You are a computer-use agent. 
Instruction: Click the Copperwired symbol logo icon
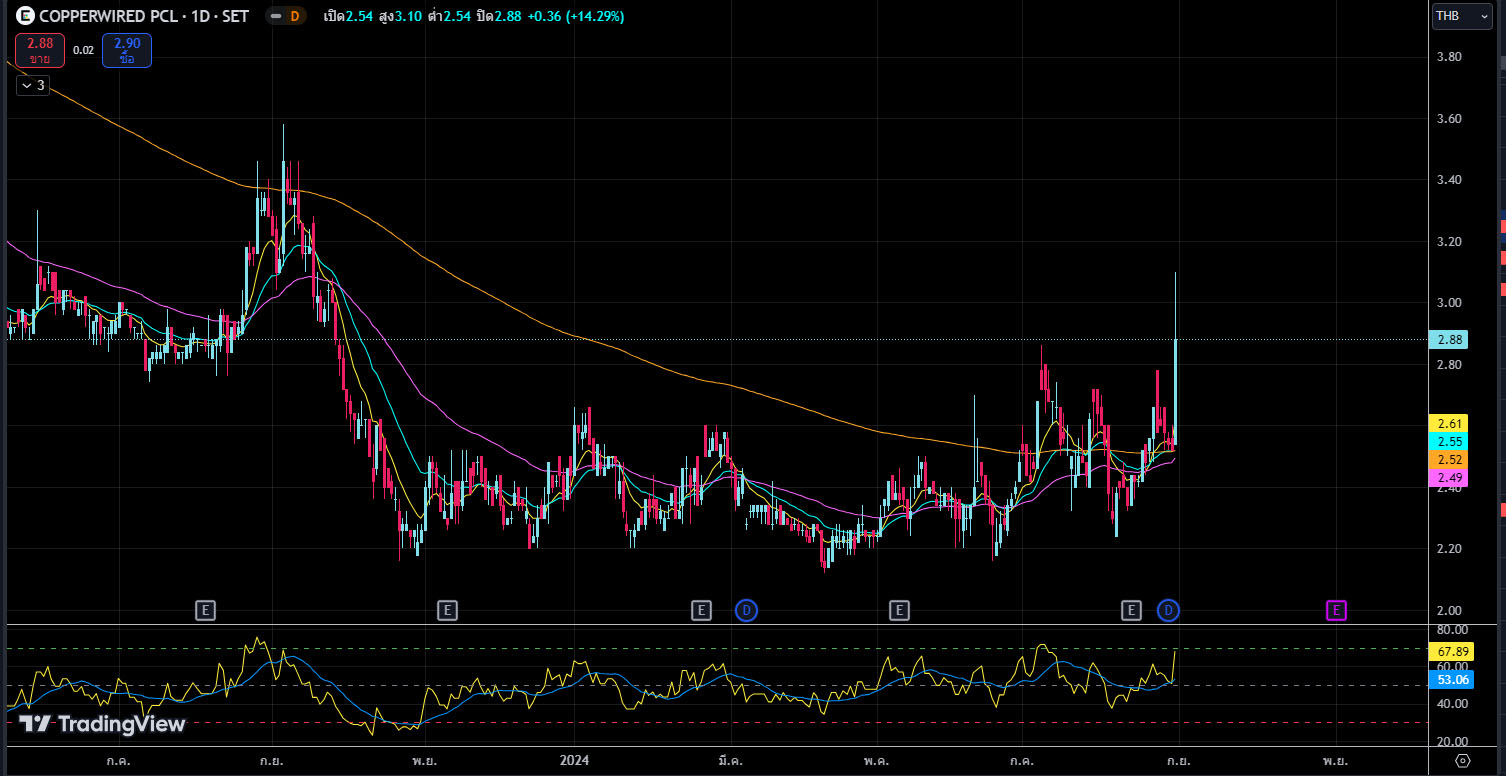(24, 16)
